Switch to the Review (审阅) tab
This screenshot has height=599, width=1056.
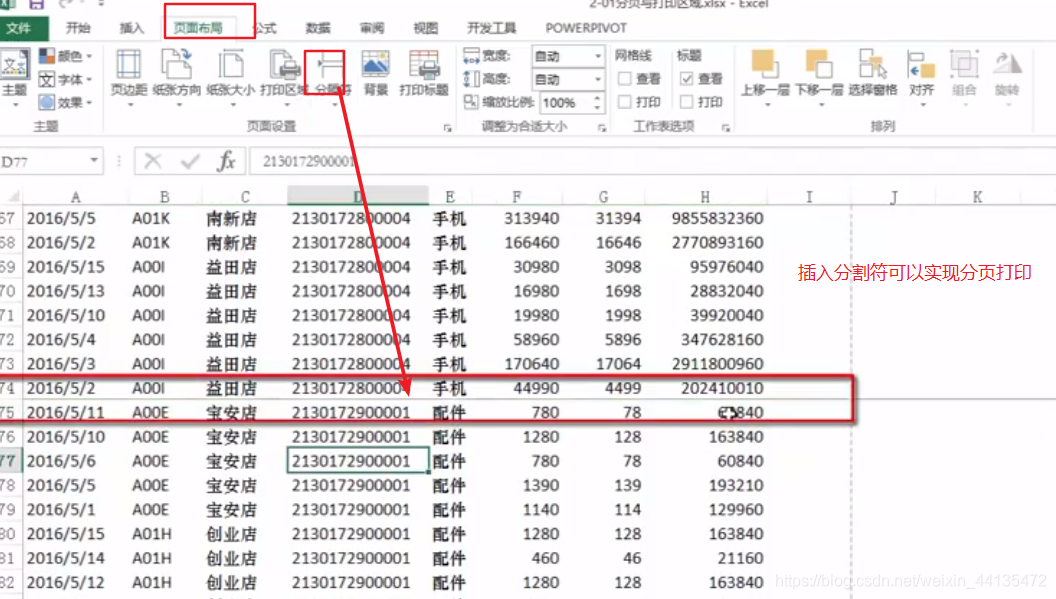[x=372, y=28]
